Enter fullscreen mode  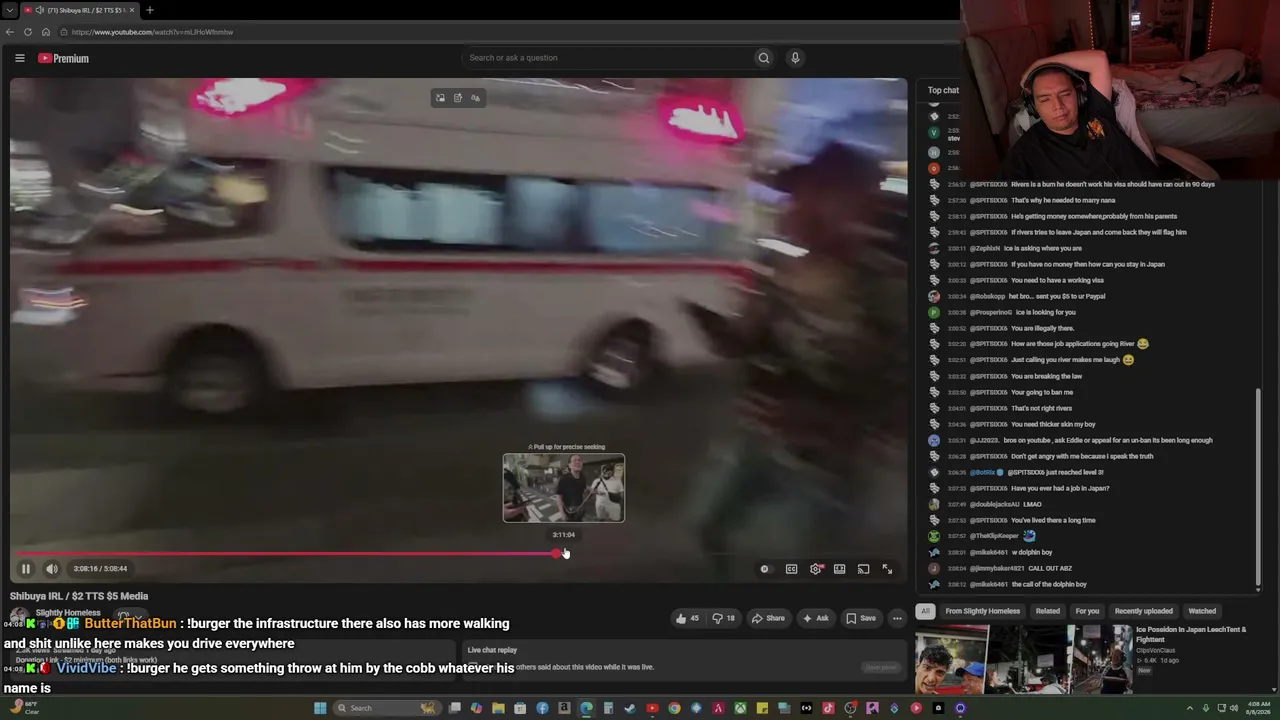pyautogui.click(x=887, y=569)
